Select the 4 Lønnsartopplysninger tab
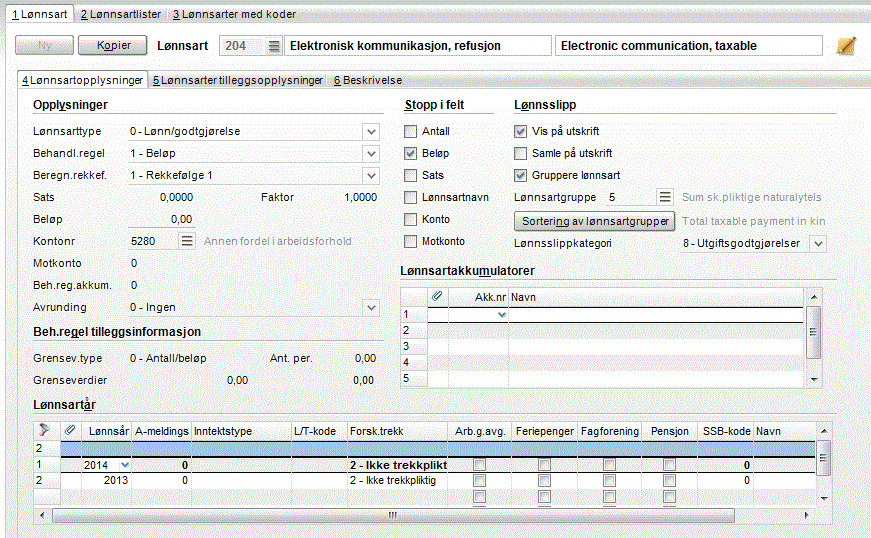The width and height of the screenshot is (871, 538). pyautogui.click(x=82, y=80)
